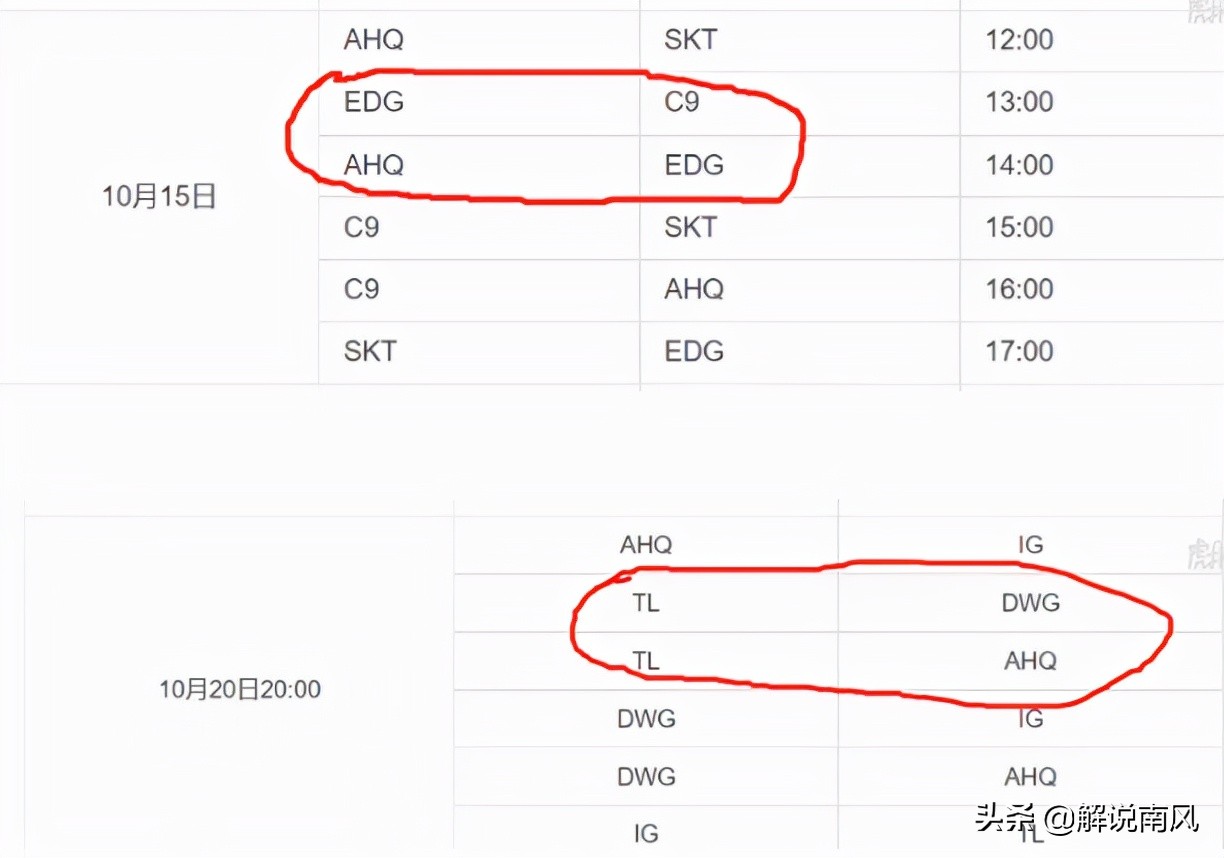Image resolution: width=1224 pixels, height=858 pixels.
Task: Click the 10月15日 date cell
Action: click(x=159, y=197)
